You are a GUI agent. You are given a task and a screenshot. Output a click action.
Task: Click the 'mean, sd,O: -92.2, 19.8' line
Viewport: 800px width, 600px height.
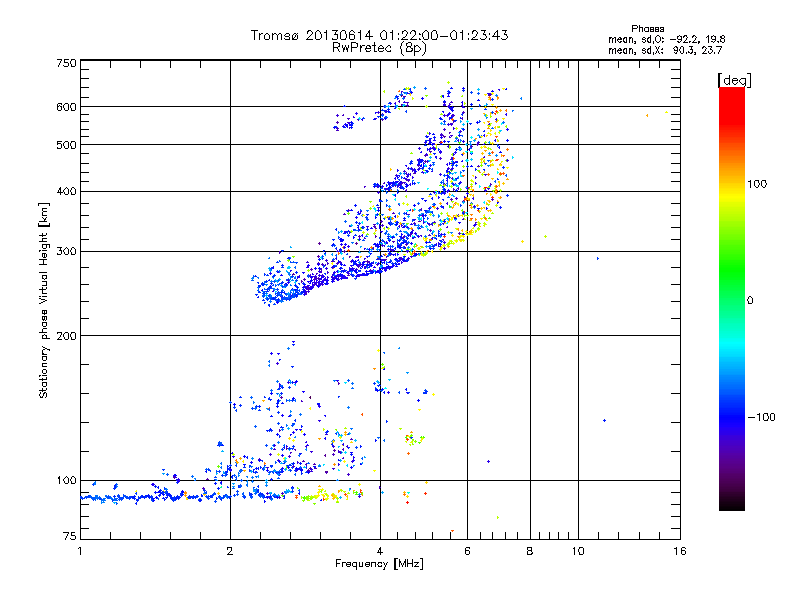666,39
